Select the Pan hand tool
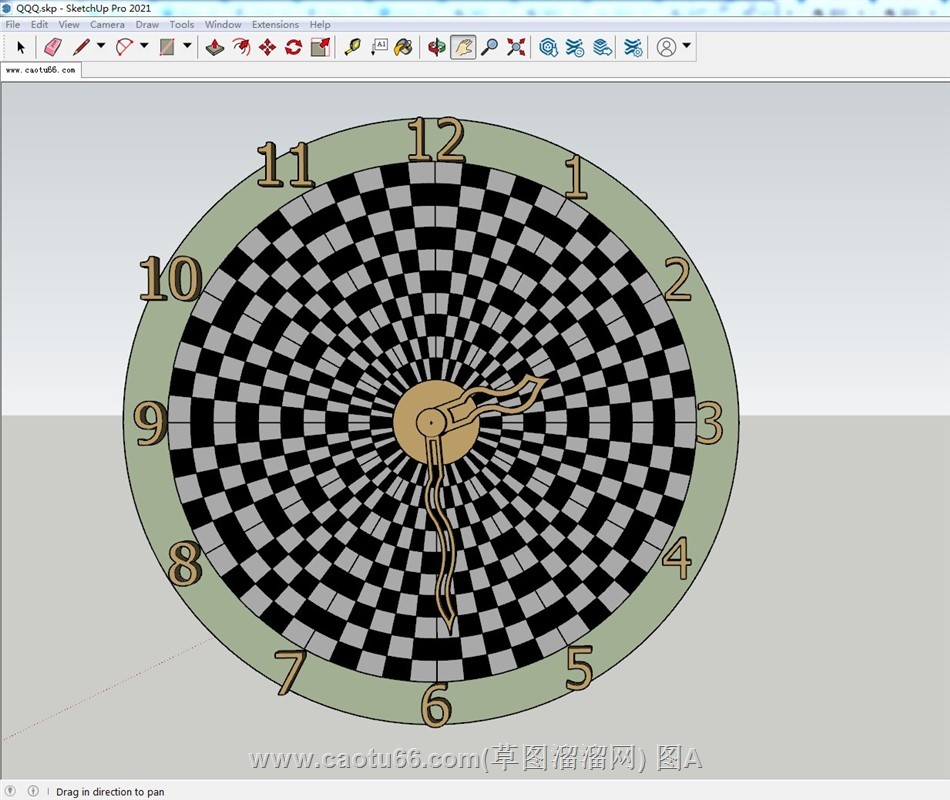 [463, 47]
